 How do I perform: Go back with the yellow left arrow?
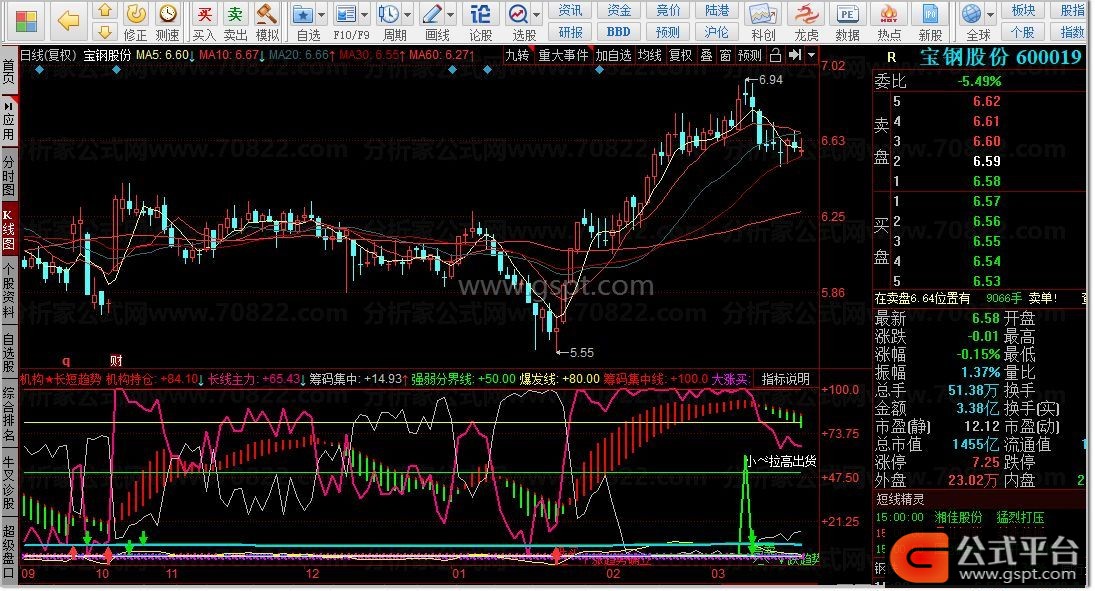68,21
